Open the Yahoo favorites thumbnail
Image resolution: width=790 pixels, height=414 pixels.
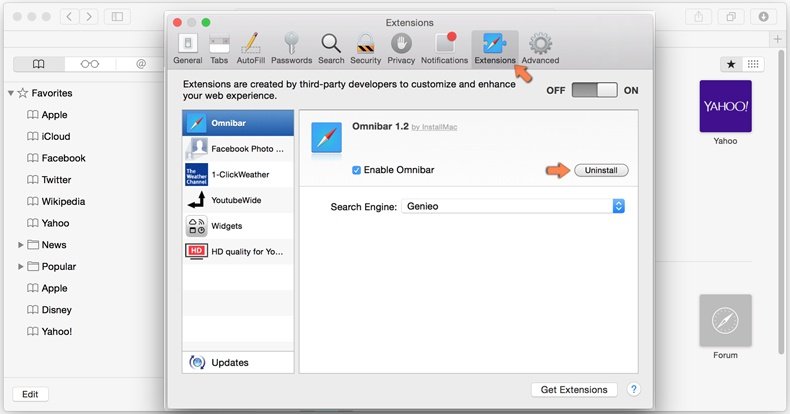click(726, 106)
